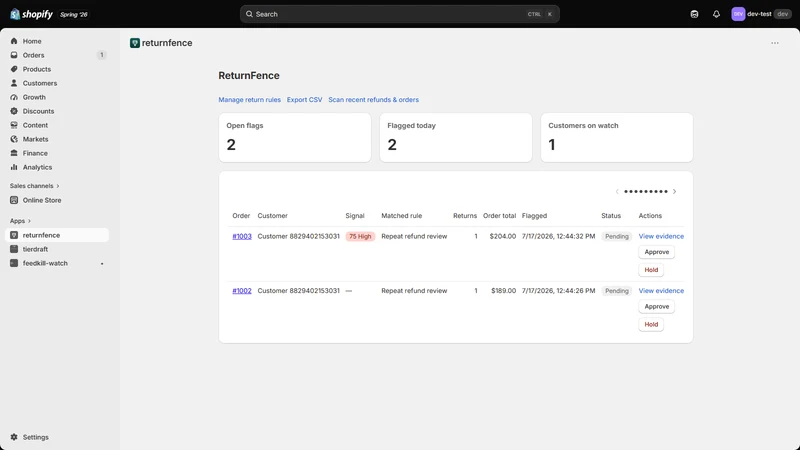Open the three-dot more options menu
800x450 pixels.
[774, 43]
